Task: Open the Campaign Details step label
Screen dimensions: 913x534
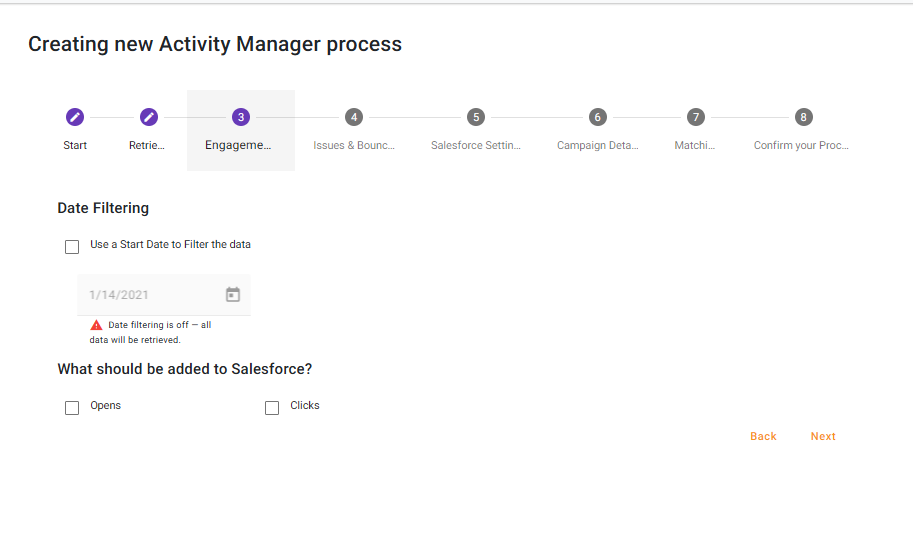Action: [x=597, y=145]
